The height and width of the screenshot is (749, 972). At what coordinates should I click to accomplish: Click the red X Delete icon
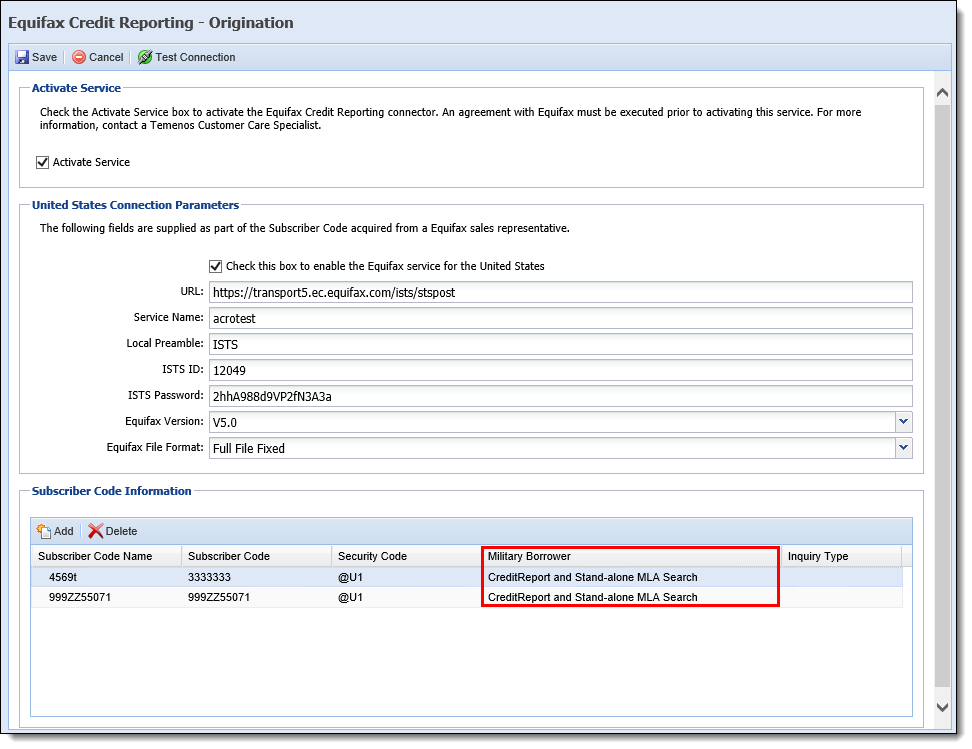point(95,531)
